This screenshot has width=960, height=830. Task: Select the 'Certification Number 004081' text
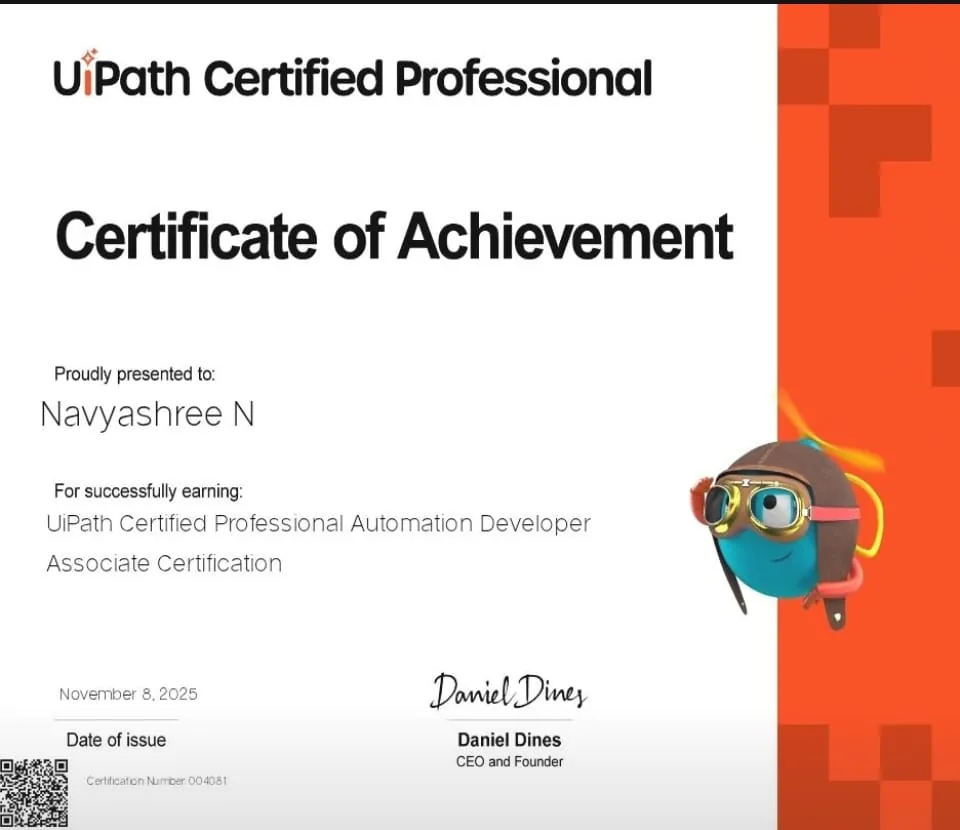tap(157, 781)
